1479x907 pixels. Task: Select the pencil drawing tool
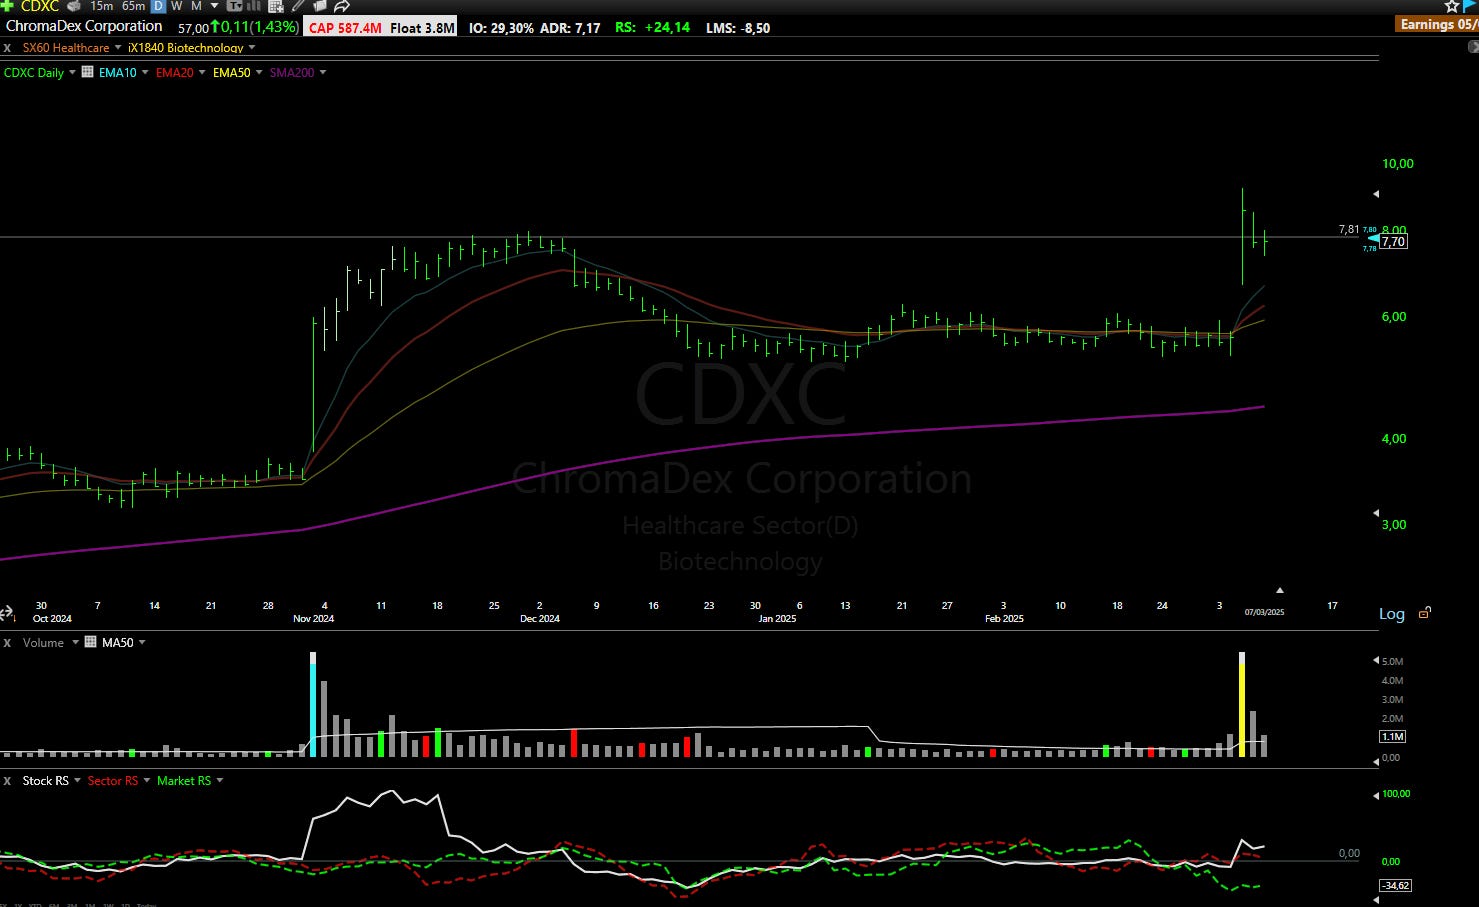click(298, 6)
